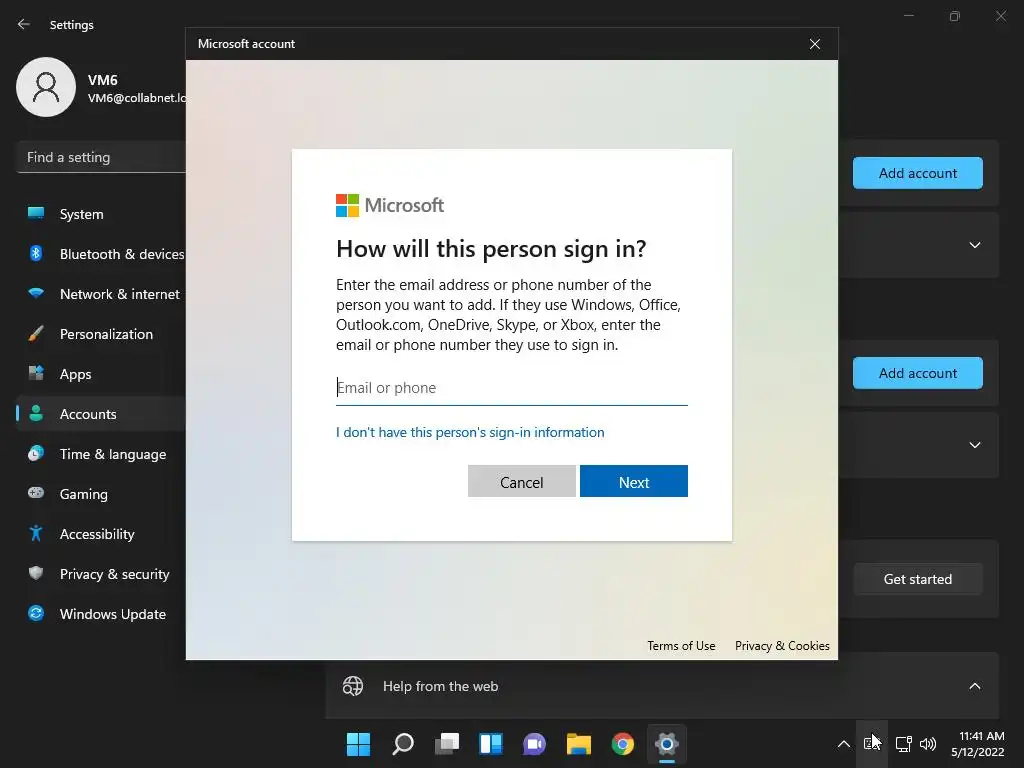Open the Windows Start menu
Image resolution: width=1024 pixels, height=768 pixels.
[x=358, y=744]
